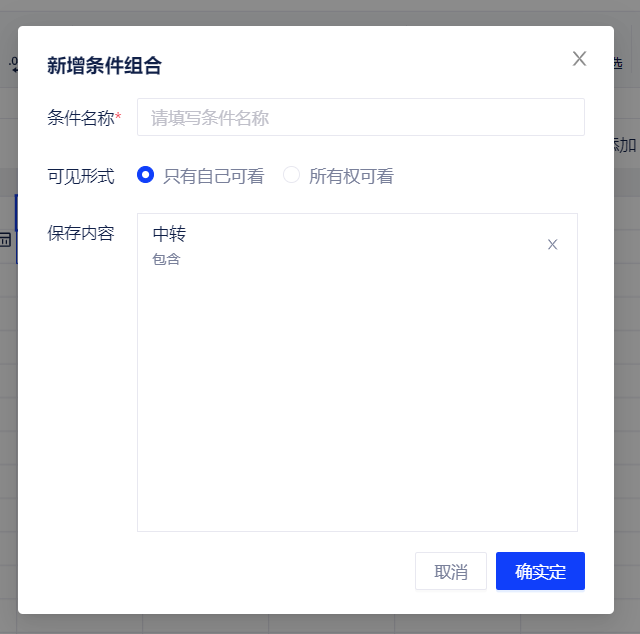Viewport: 640px width, 634px height.
Task: Close the 新增条件组合 dialog
Action: 579,59
